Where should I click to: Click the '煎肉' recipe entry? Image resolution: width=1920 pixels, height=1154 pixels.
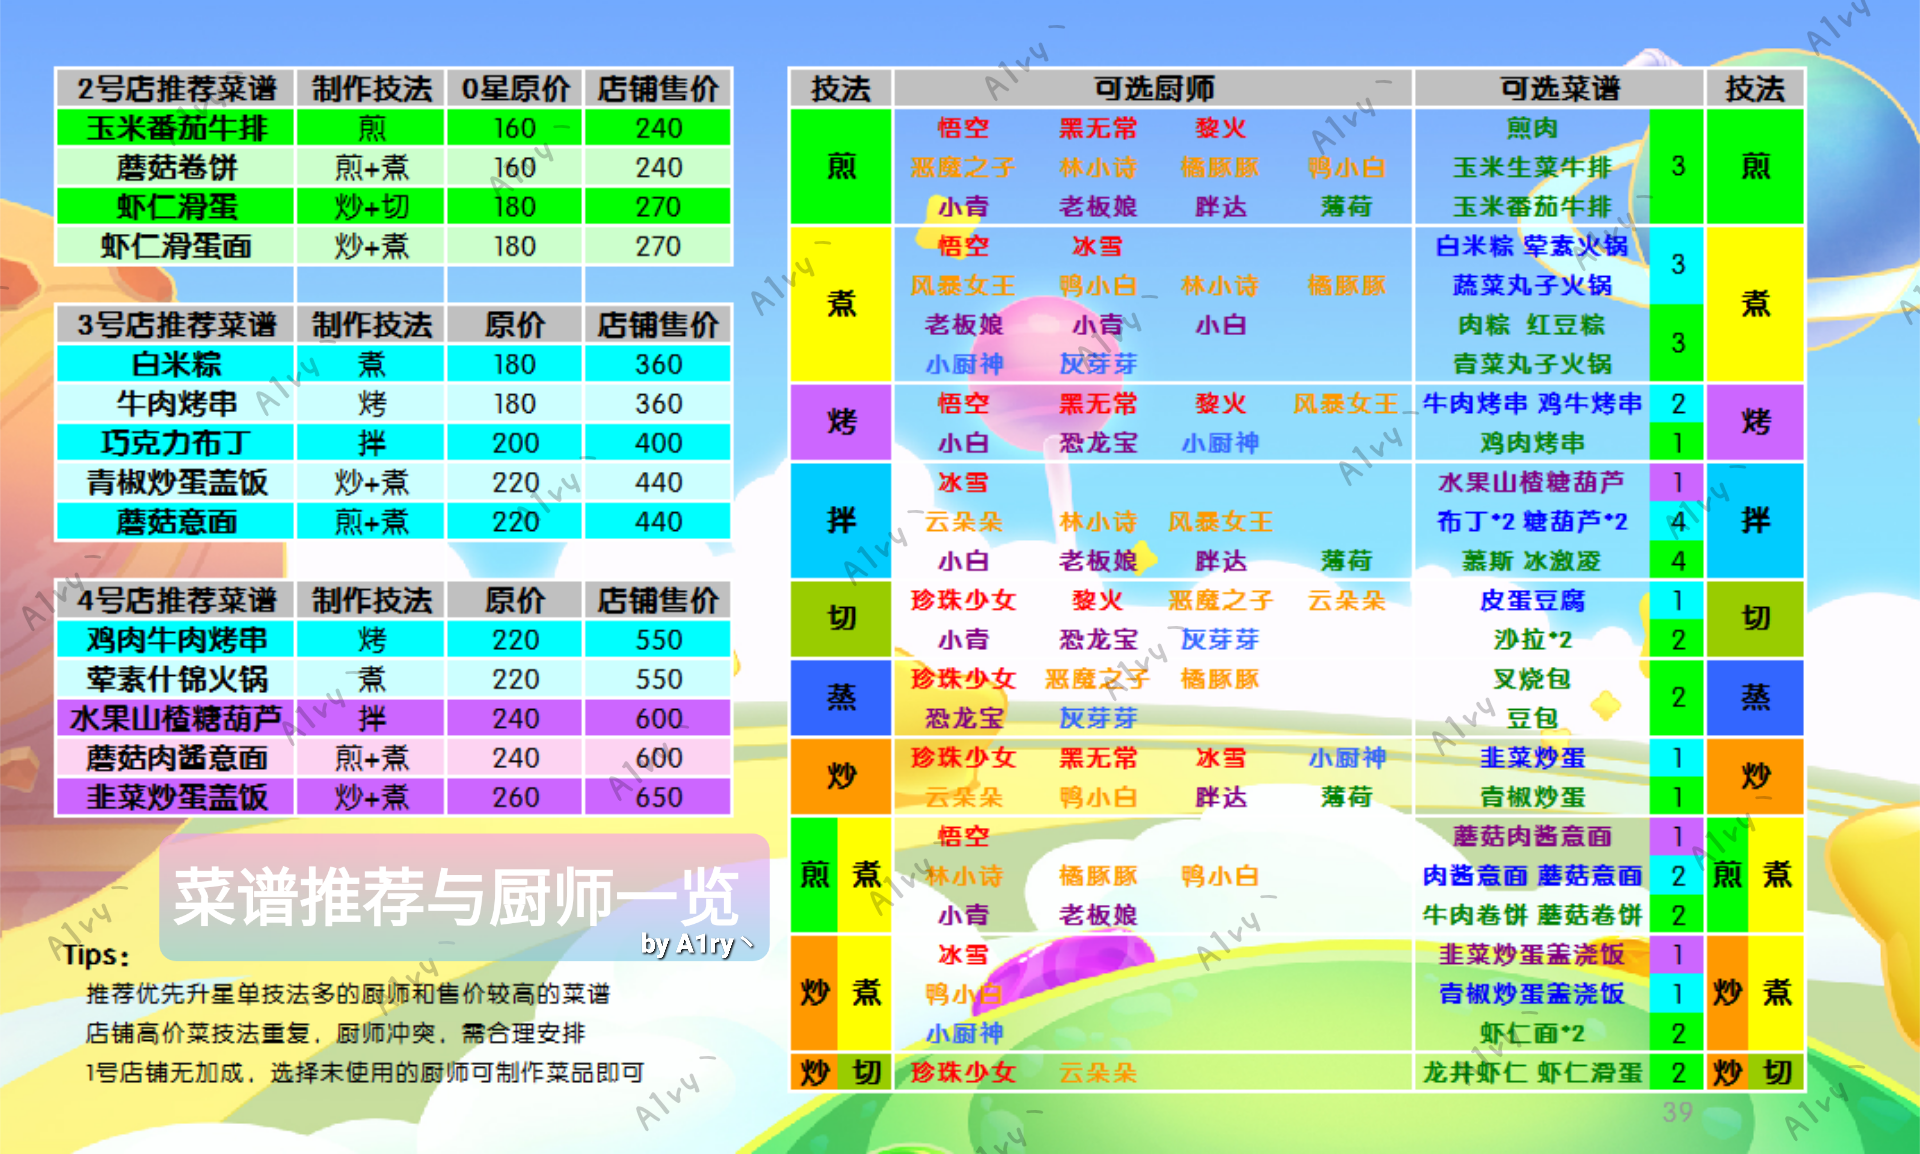(x=1532, y=128)
